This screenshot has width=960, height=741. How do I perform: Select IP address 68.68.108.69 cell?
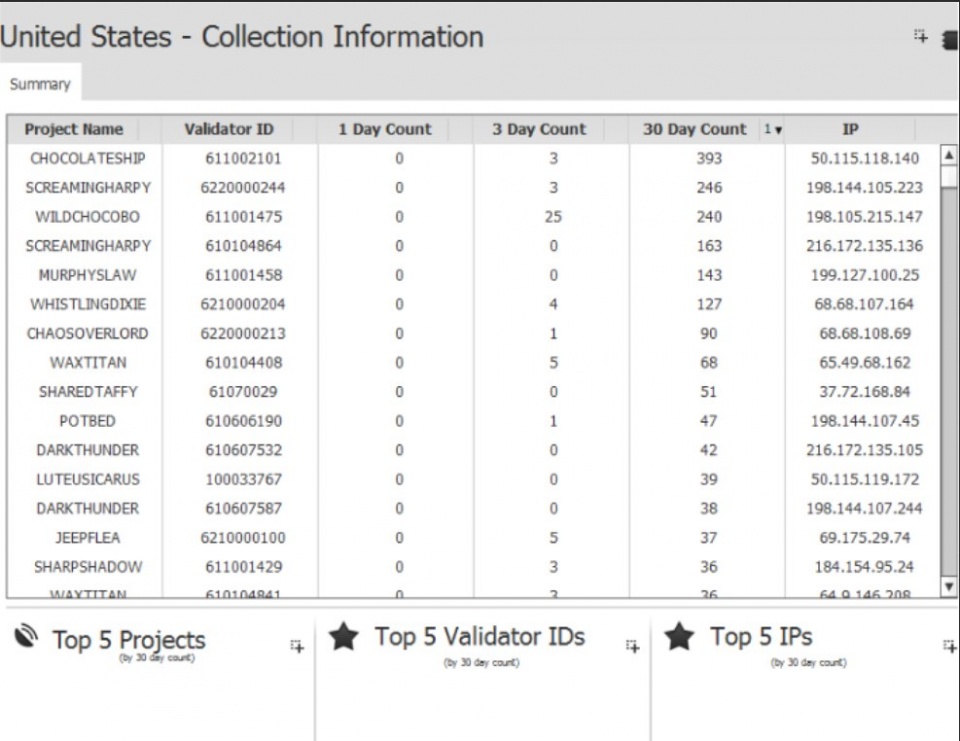(864, 333)
